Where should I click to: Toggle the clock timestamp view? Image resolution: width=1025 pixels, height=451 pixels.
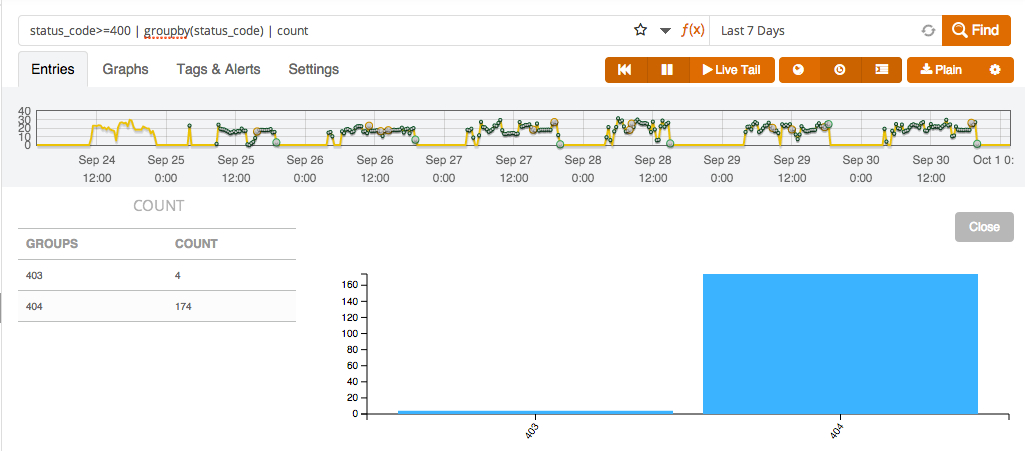pos(840,70)
